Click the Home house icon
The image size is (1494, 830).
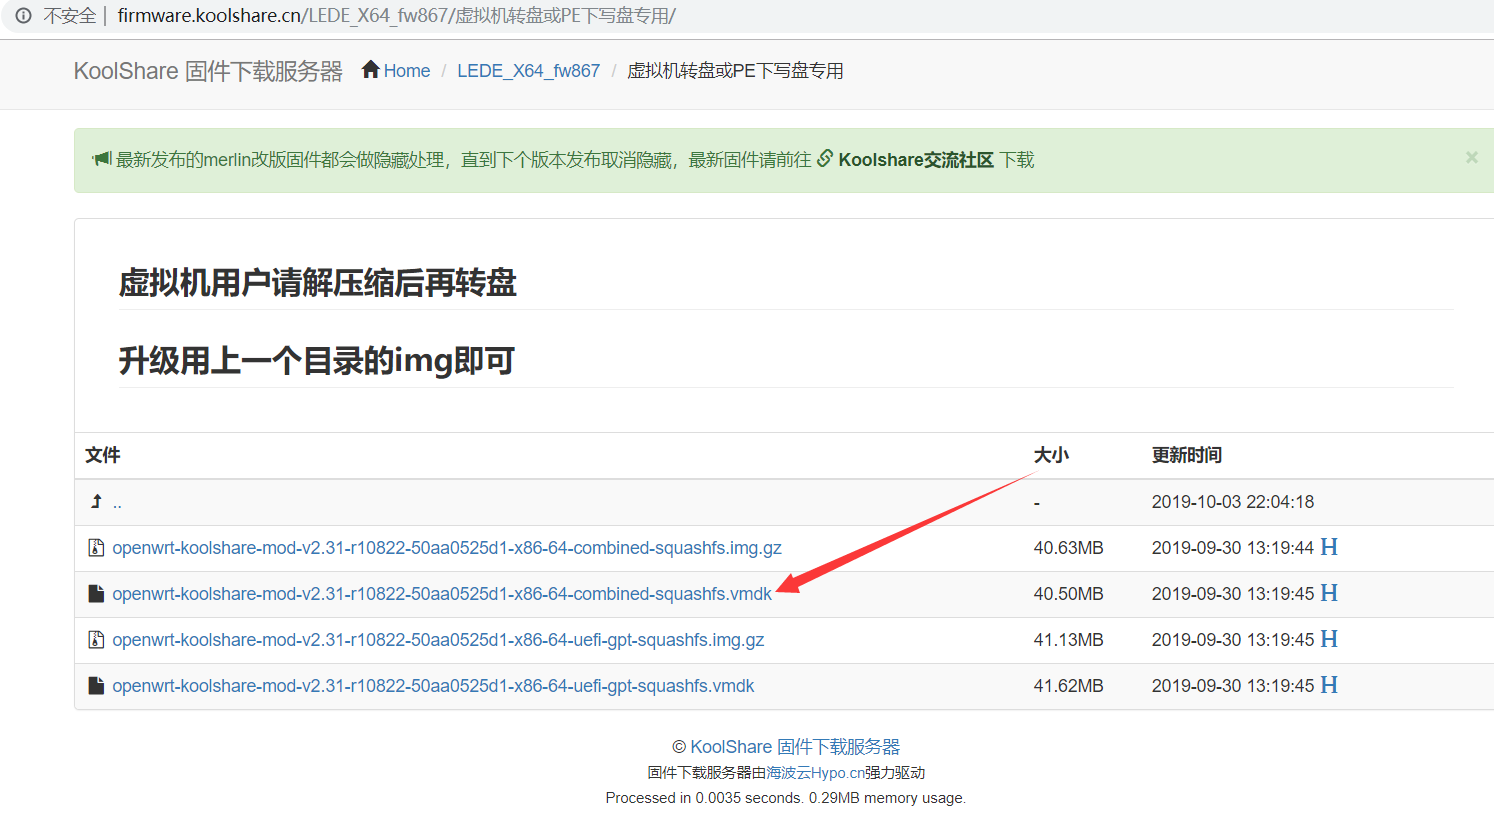pos(371,69)
